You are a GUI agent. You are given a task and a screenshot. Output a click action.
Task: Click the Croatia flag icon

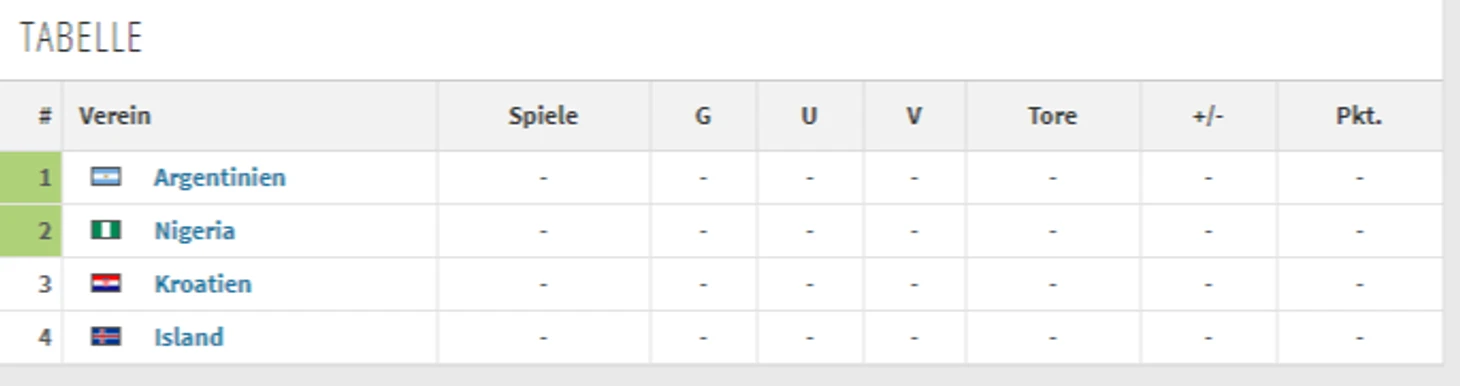[106, 283]
